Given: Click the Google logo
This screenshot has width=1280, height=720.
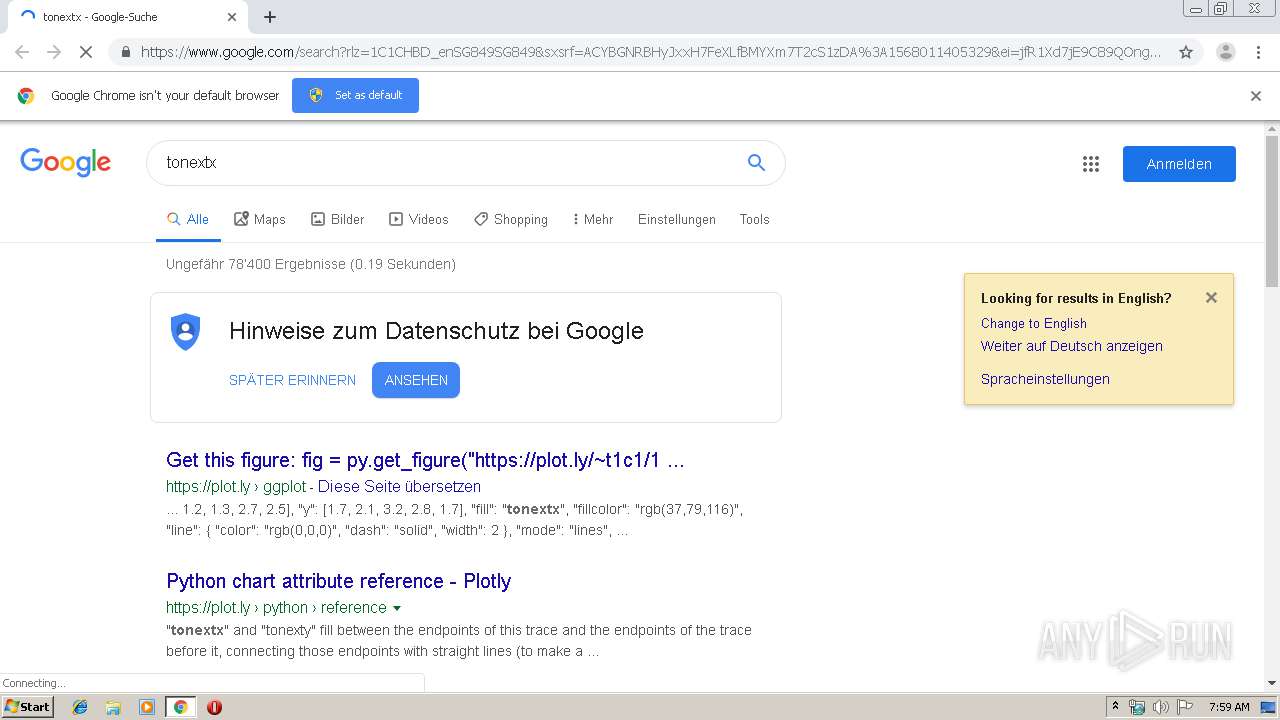Looking at the screenshot, I should click(65, 162).
